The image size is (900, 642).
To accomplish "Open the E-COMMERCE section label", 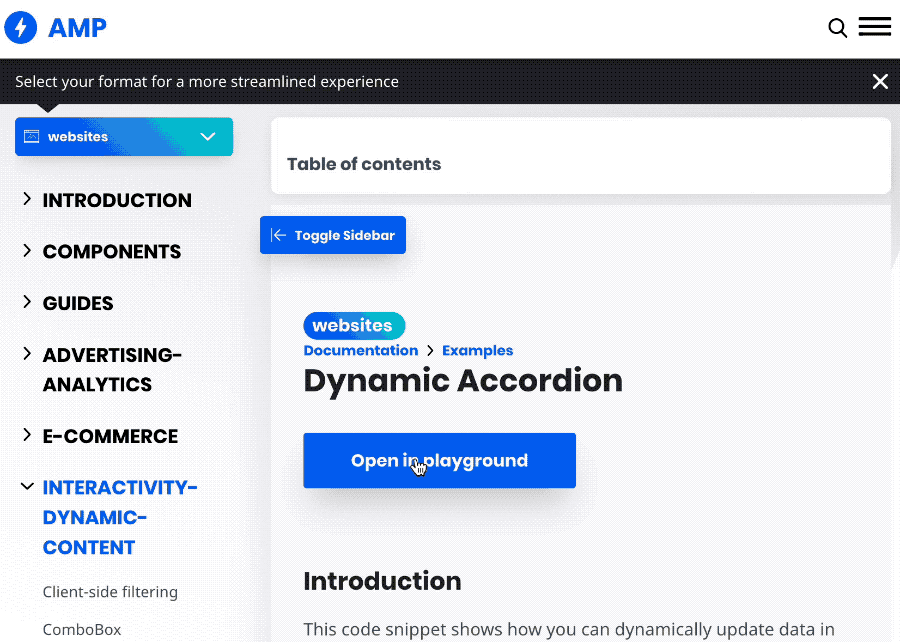I will (x=110, y=437).
